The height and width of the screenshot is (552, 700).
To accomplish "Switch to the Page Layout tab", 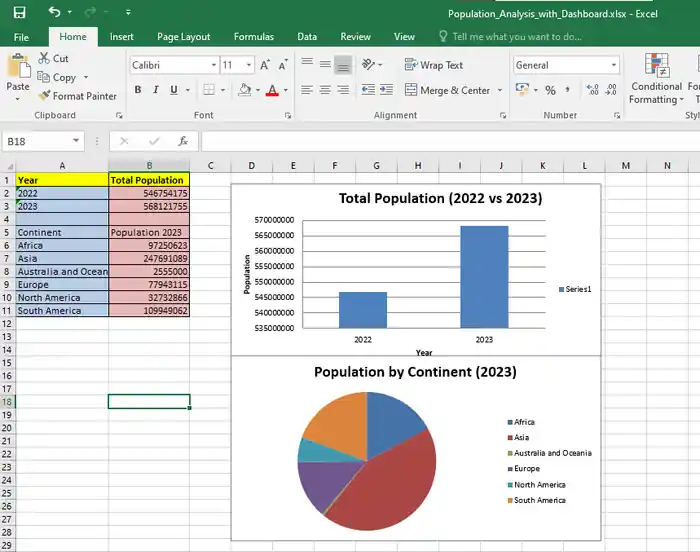I will point(183,37).
